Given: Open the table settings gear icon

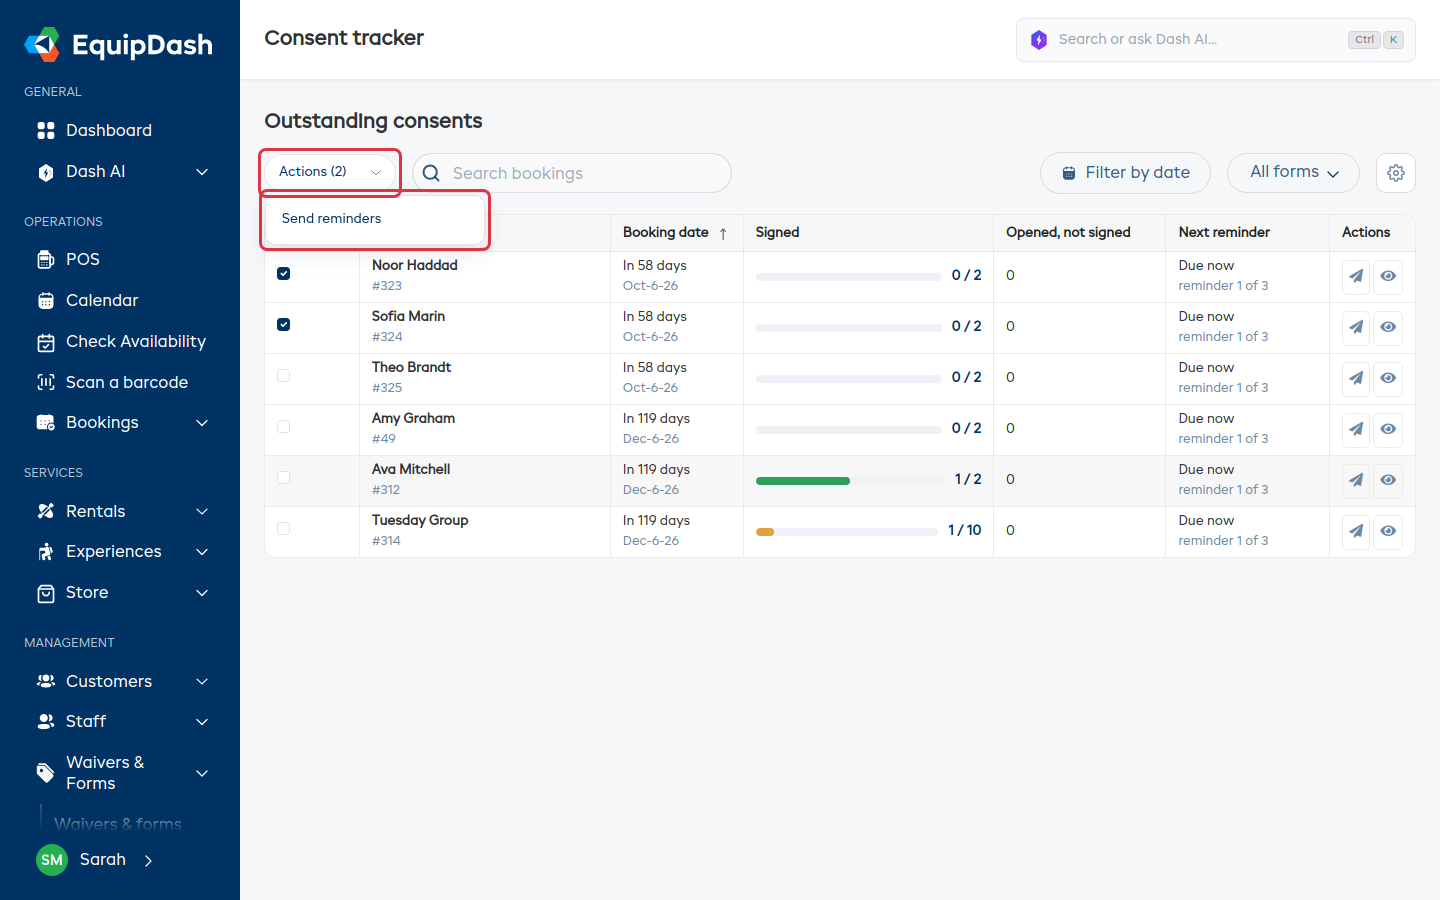Looking at the screenshot, I should click(1396, 173).
